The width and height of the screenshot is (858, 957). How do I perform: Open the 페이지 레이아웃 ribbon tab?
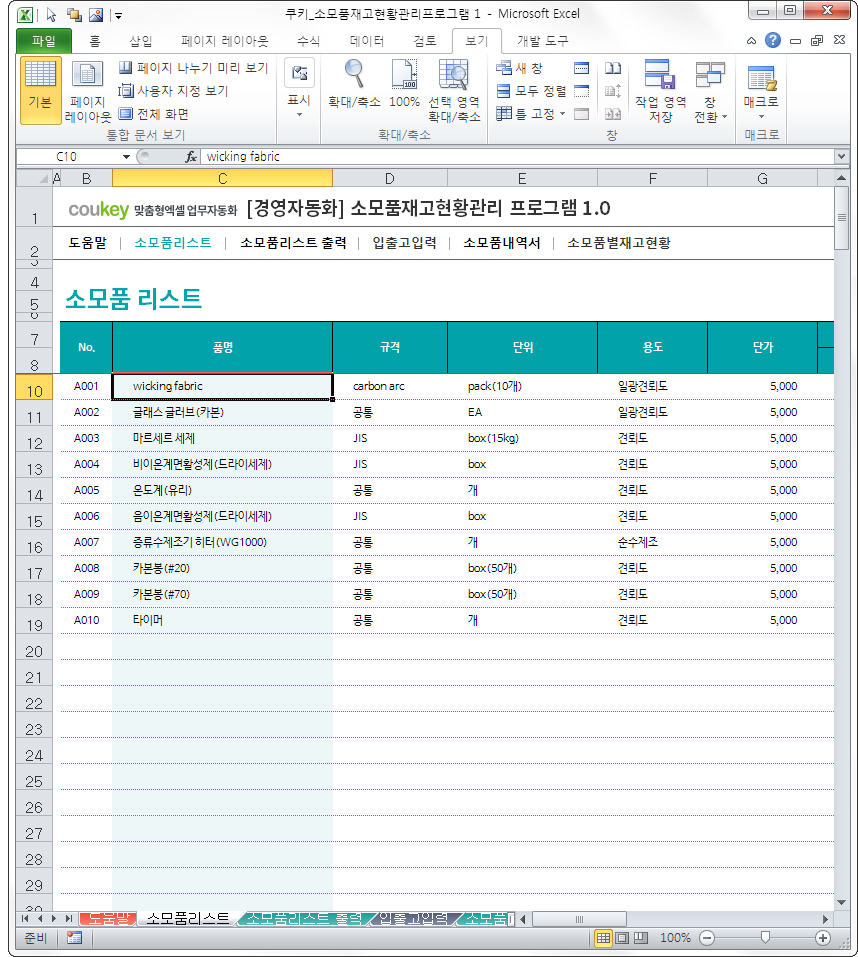tap(225, 41)
